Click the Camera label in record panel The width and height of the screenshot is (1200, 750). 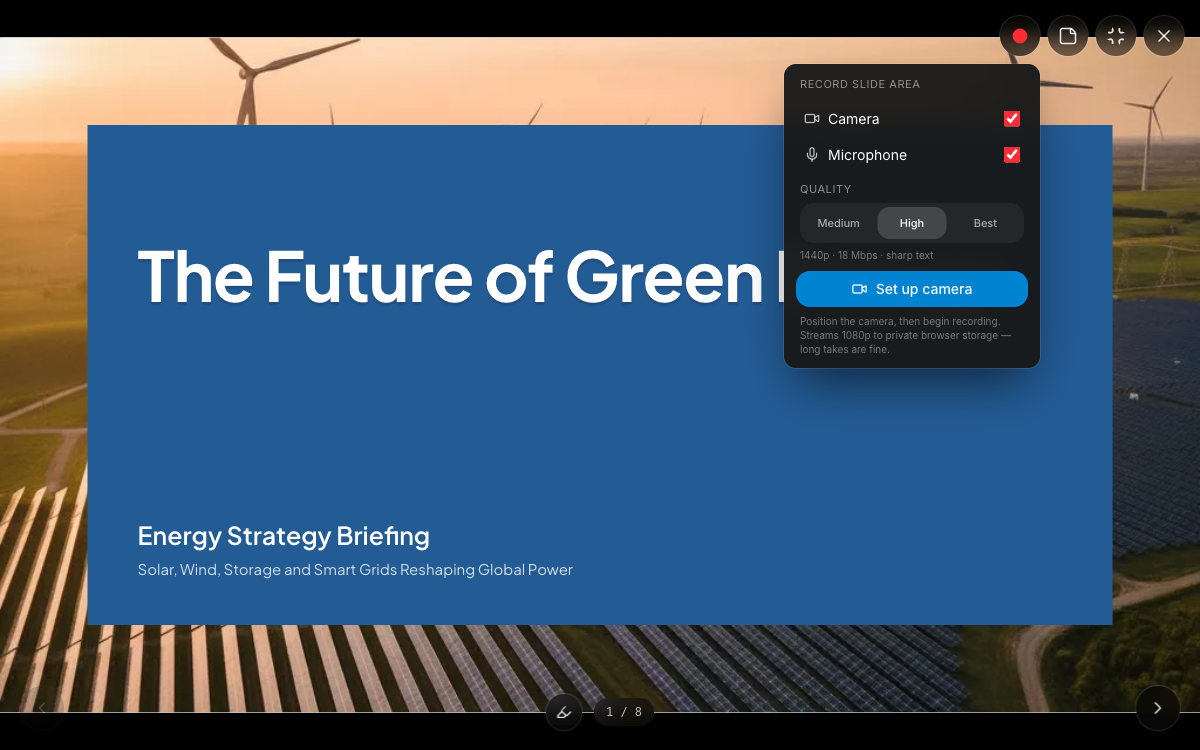point(854,119)
